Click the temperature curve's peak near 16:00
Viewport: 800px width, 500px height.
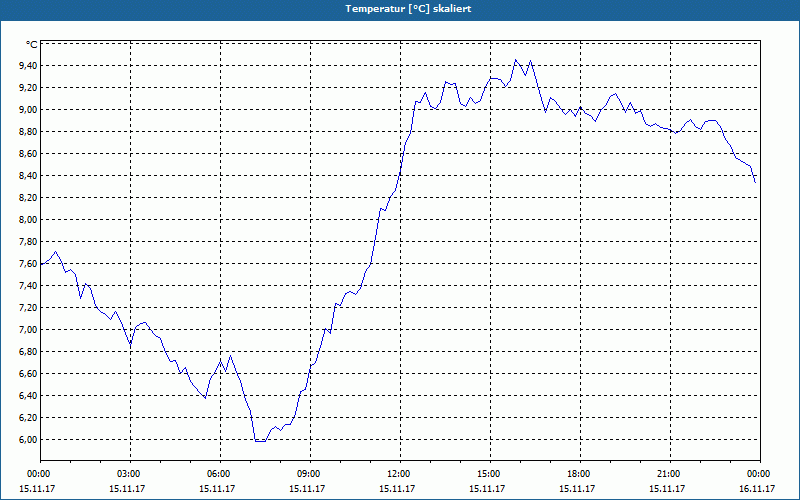515,60
